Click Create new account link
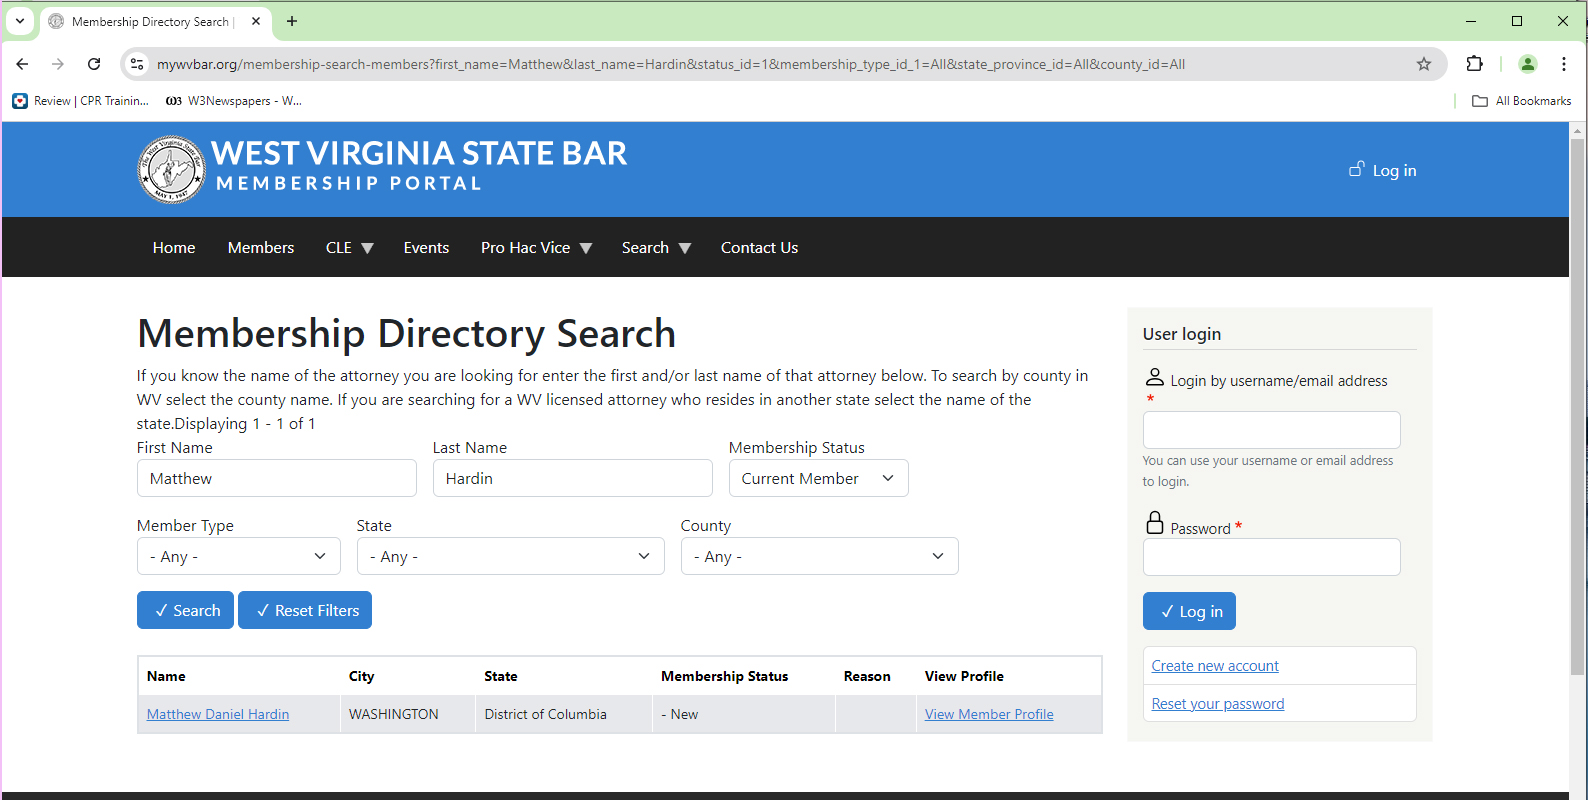 (1215, 666)
